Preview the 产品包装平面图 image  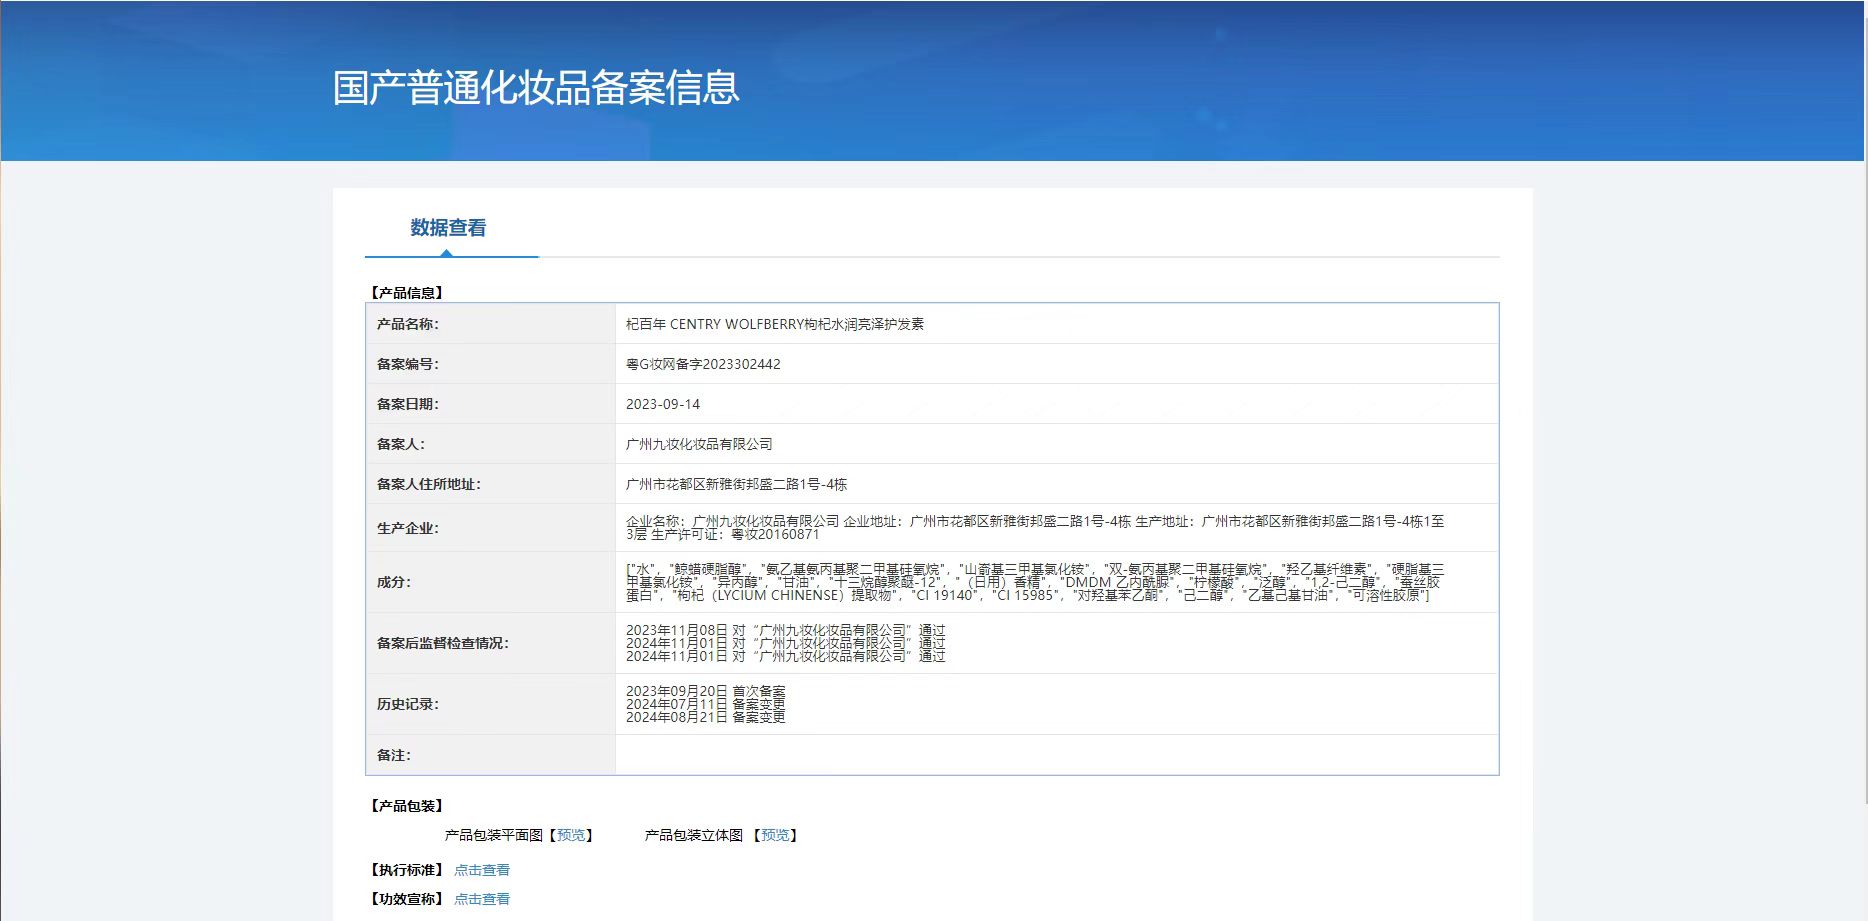[x=571, y=835]
